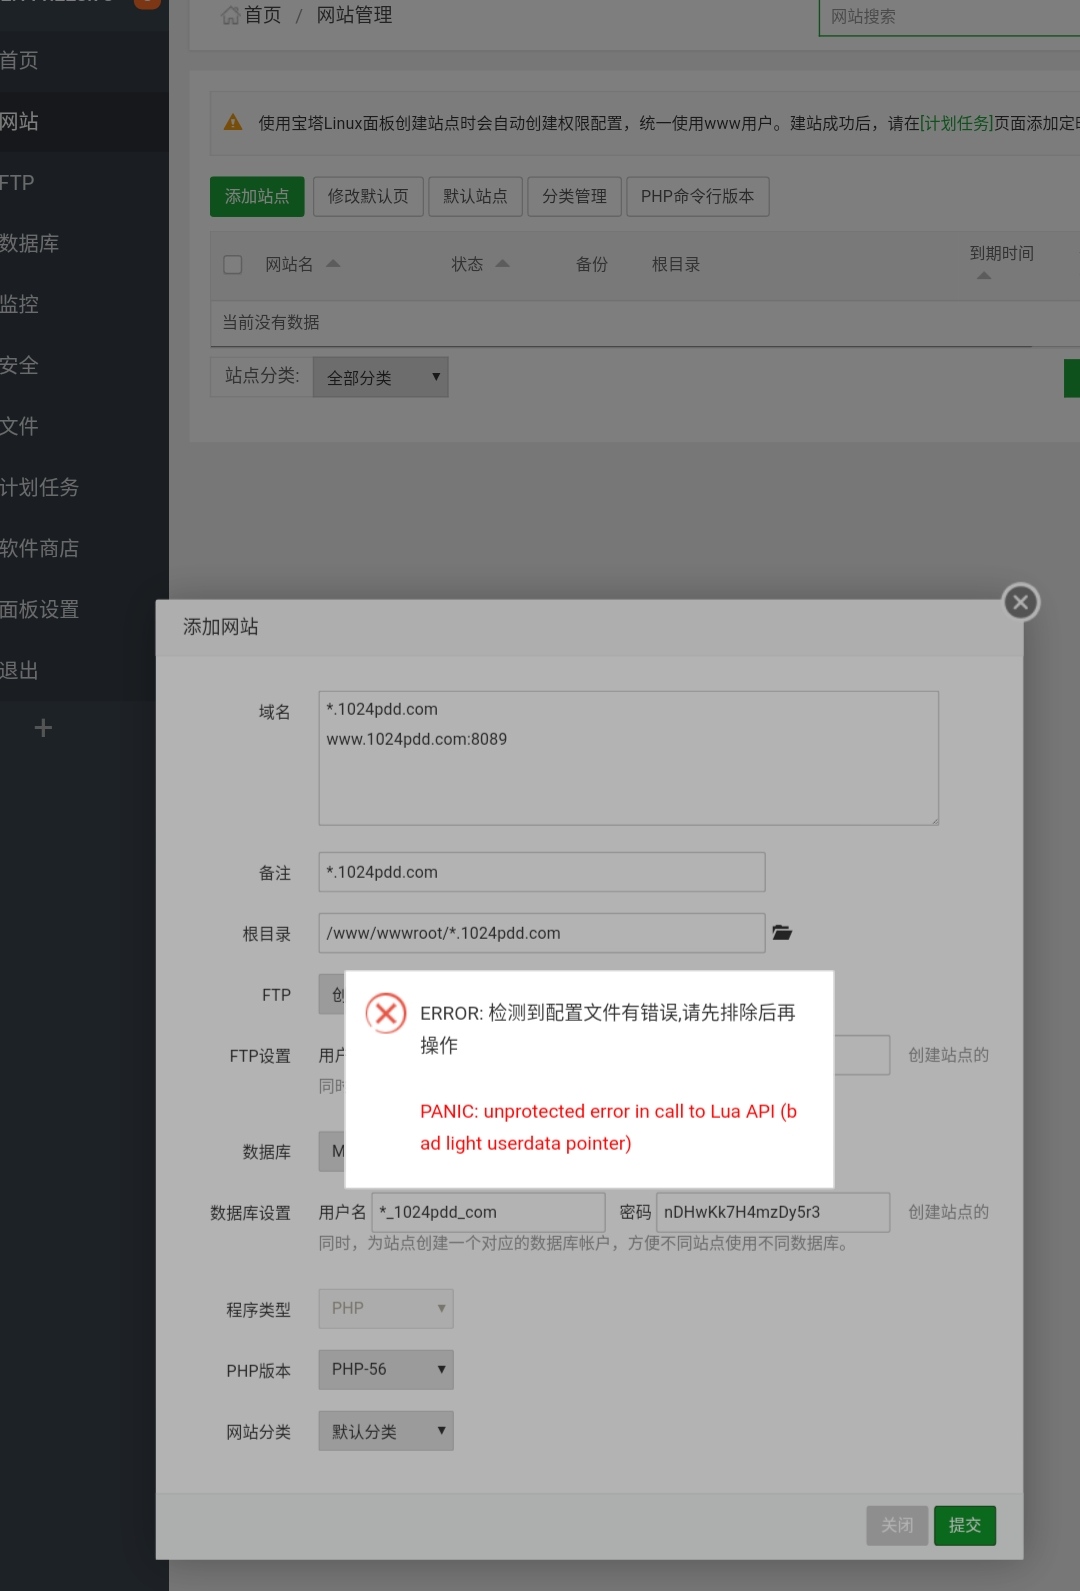Click the sort arrow next to 网站名
This screenshot has height=1591, width=1080.
click(334, 264)
